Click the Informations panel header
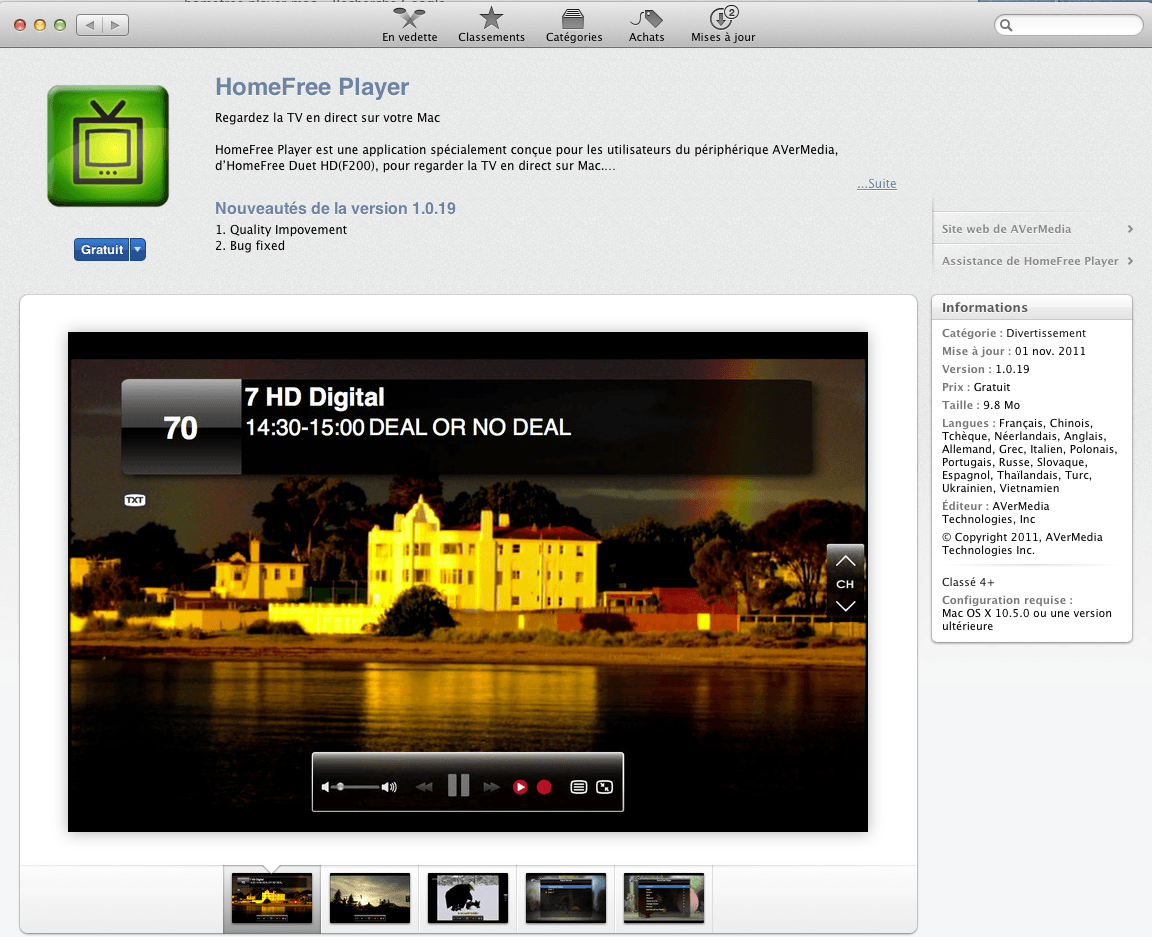Viewport: 1152px width, 937px height. (1032, 307)
